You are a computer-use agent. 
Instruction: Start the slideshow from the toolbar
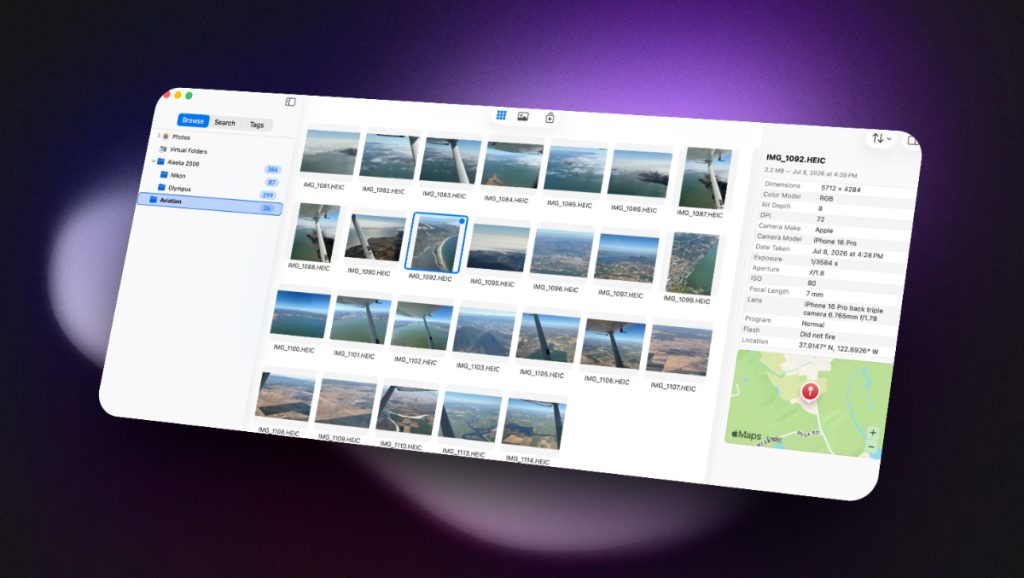click(550, 118)
